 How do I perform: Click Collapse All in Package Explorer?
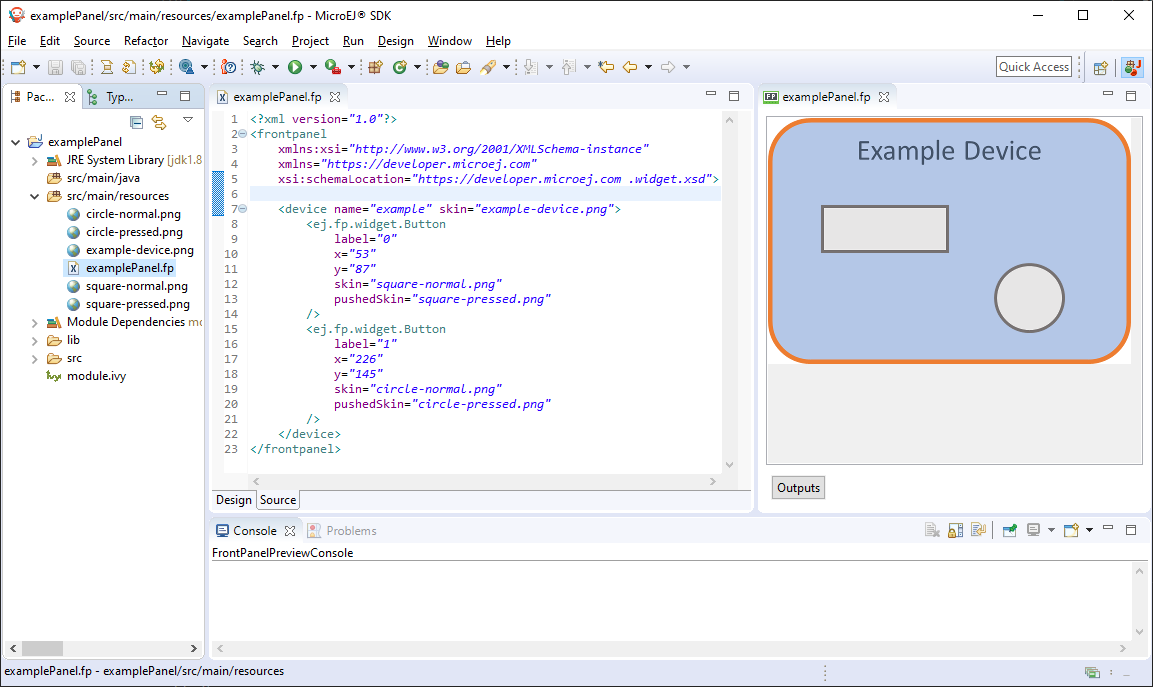coord(137,122)
